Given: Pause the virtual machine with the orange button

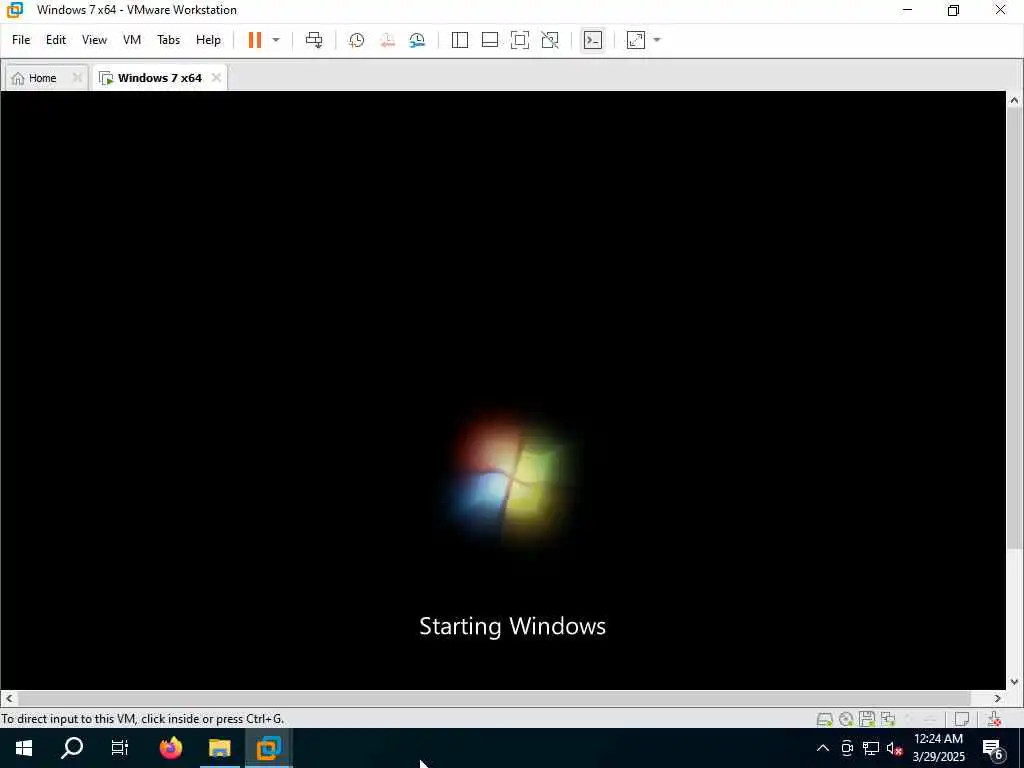Looking at the screenshot, I should tap(255, 40).
